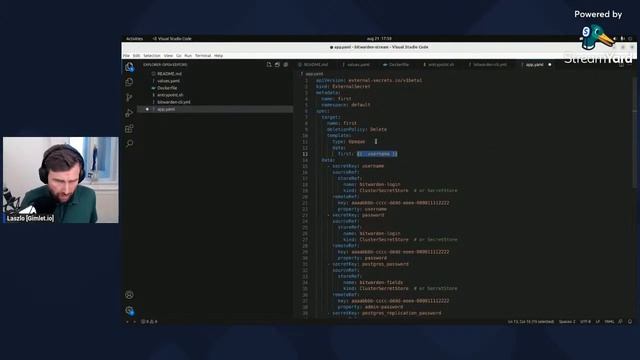Open the Selection menu

pos(152,56)
